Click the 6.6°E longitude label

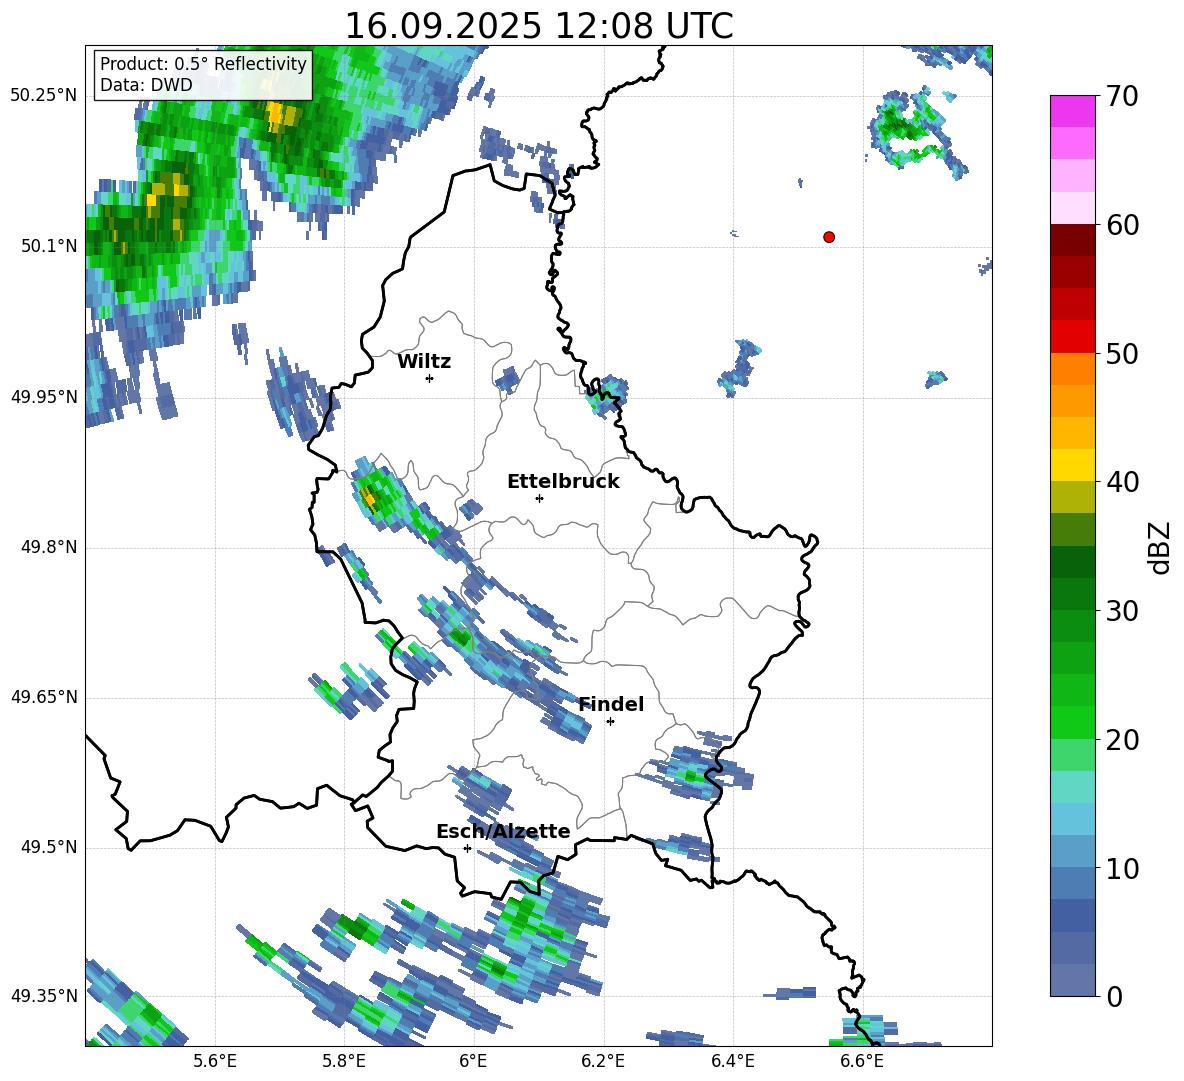click(862, 1061)
